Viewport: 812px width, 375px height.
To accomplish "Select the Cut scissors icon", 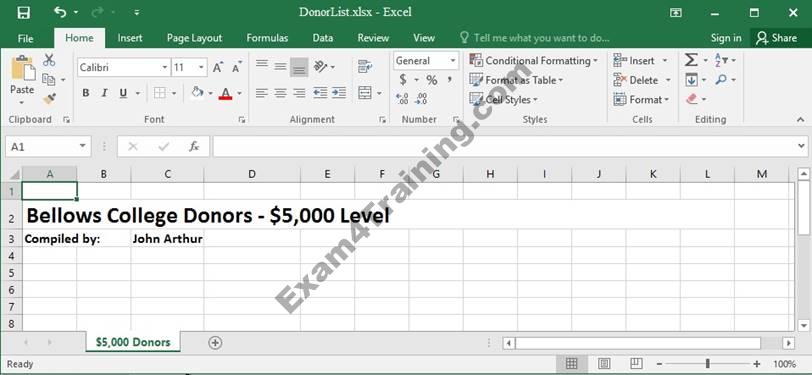I will coord(49,60).
